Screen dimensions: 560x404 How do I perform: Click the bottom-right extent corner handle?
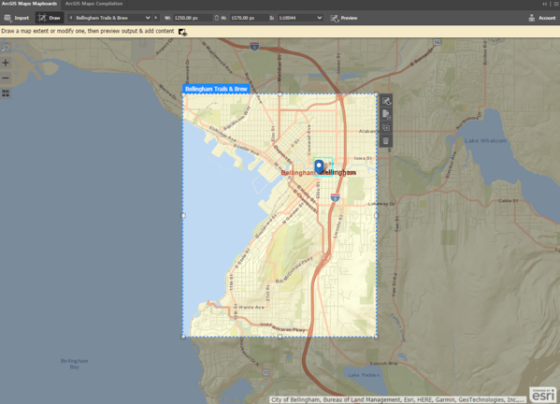click(x=376, y=336)
